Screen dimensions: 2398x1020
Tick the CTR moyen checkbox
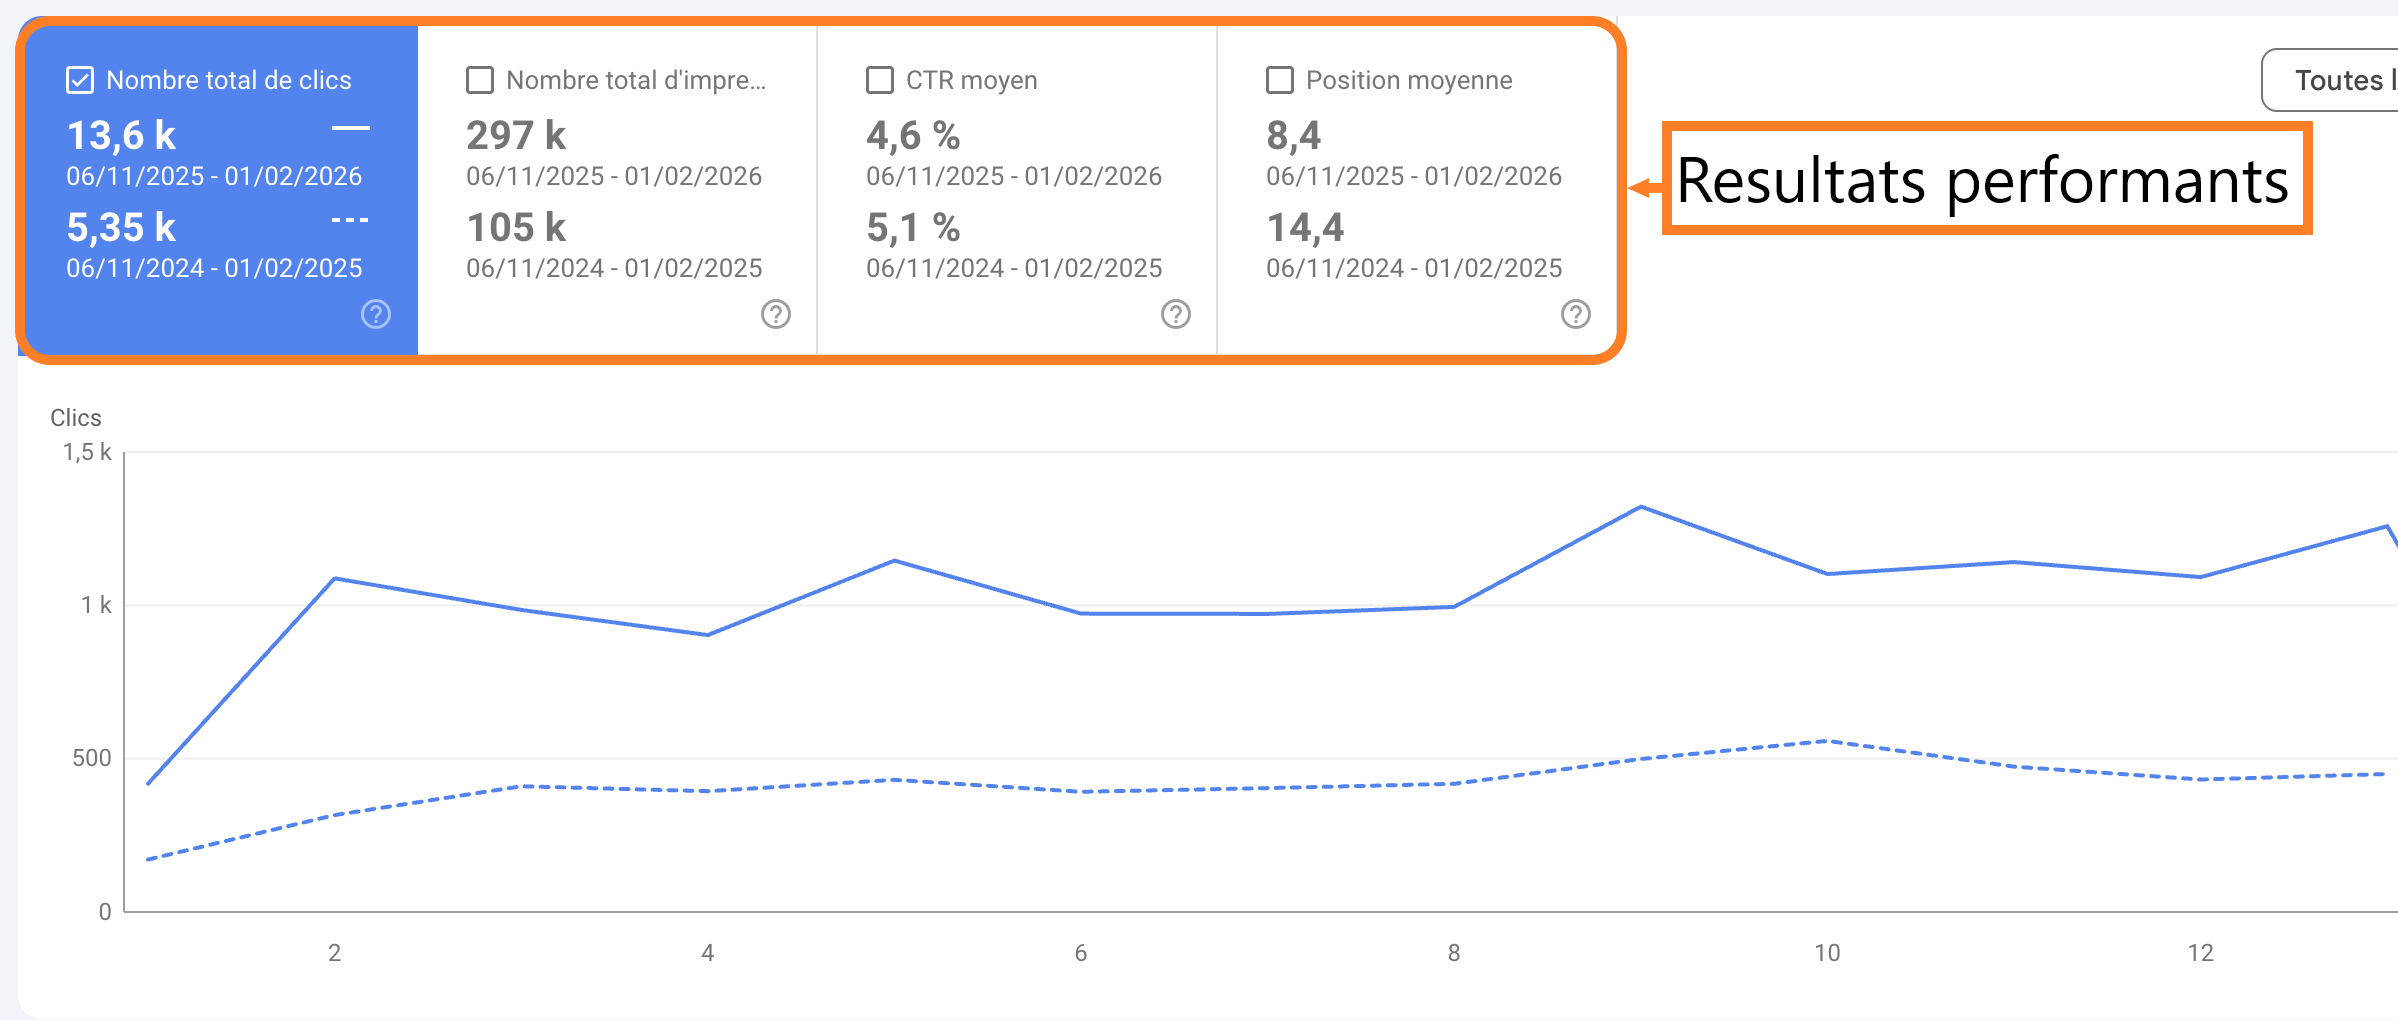[x=880, y=80]
